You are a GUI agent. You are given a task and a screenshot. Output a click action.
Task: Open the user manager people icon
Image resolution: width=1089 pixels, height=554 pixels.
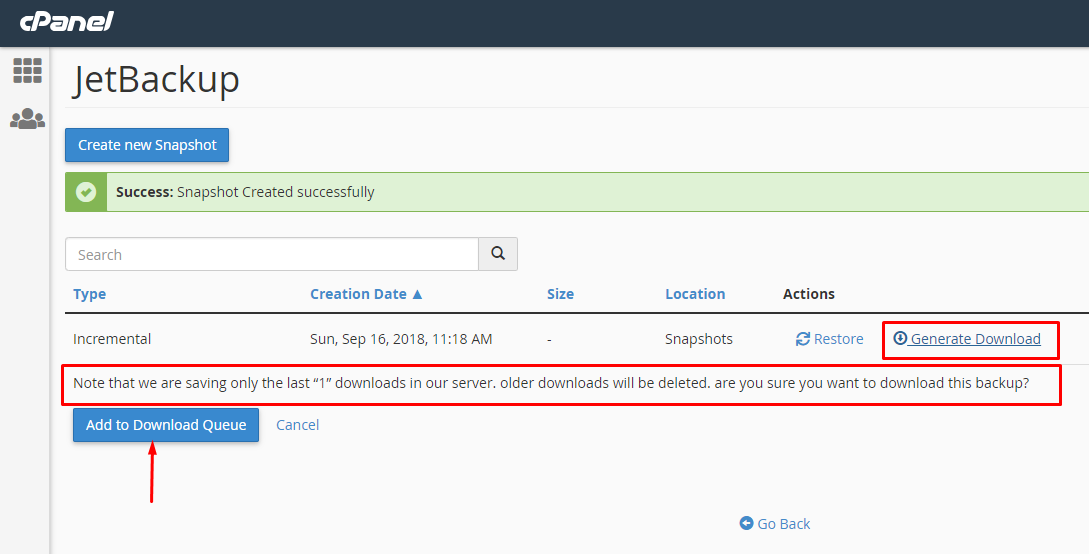[x=28, y=119]
